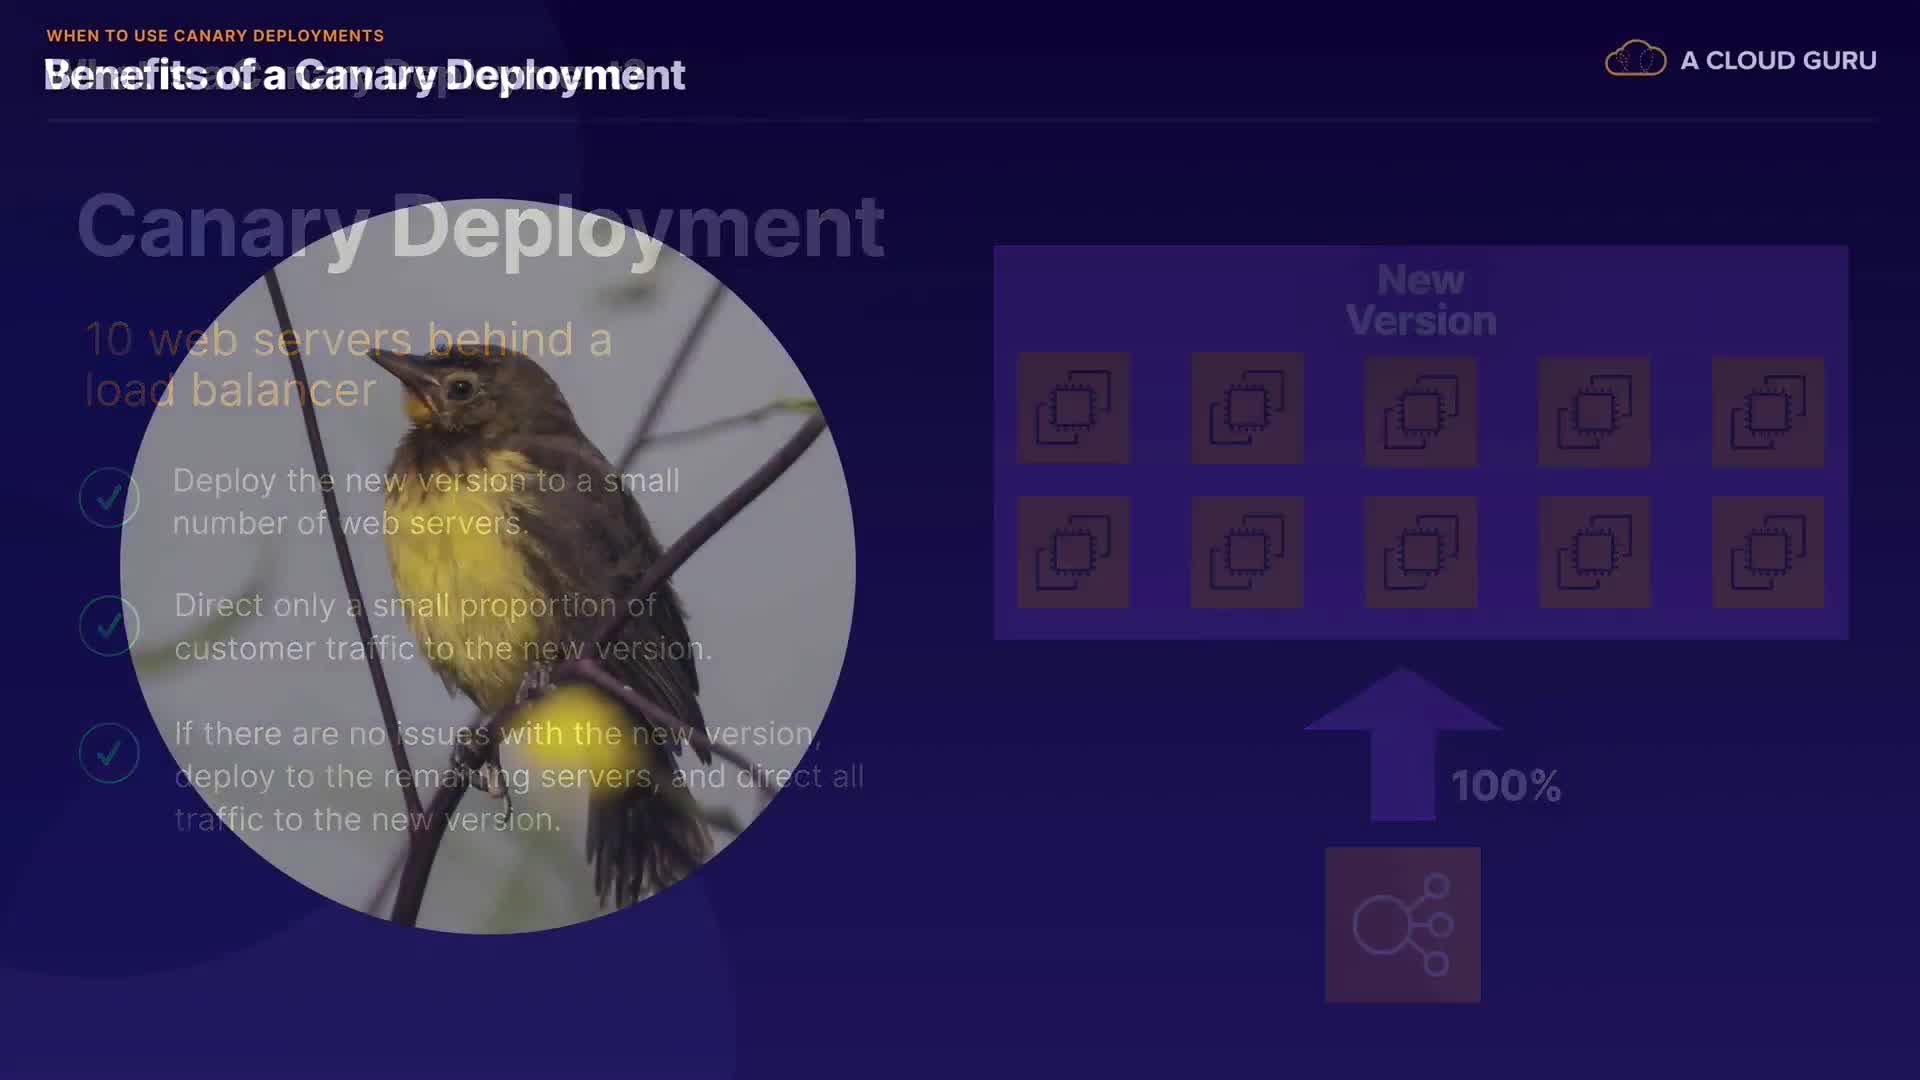Image resolution: width=1920 pixels, height=1080 pixels.
Task: Click the load balancer icon
Action: 1402,925
